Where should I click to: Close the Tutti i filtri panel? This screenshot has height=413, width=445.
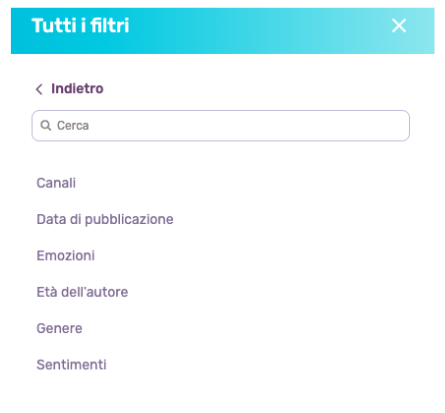pos(399,26)
